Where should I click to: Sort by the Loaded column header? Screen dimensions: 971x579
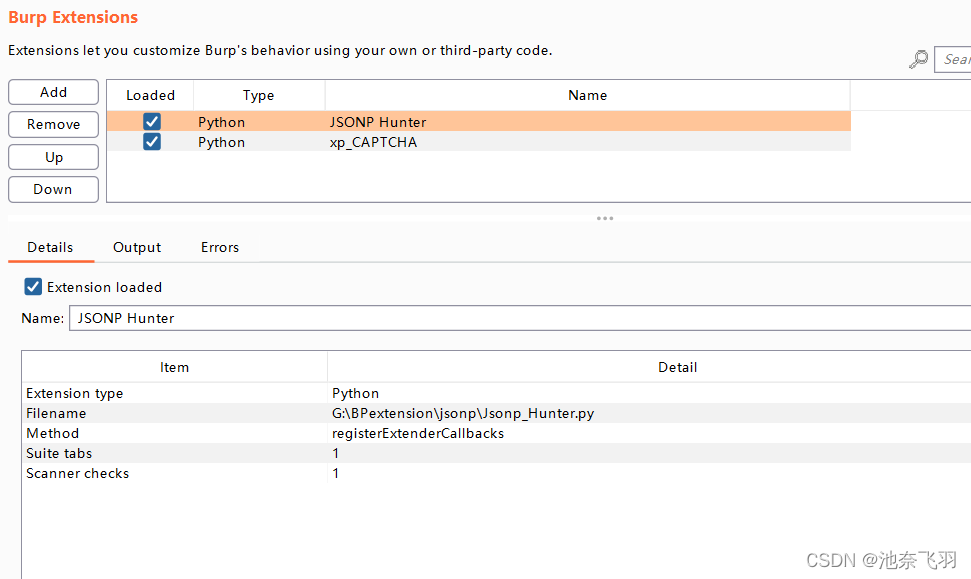[x=150, y=95]
